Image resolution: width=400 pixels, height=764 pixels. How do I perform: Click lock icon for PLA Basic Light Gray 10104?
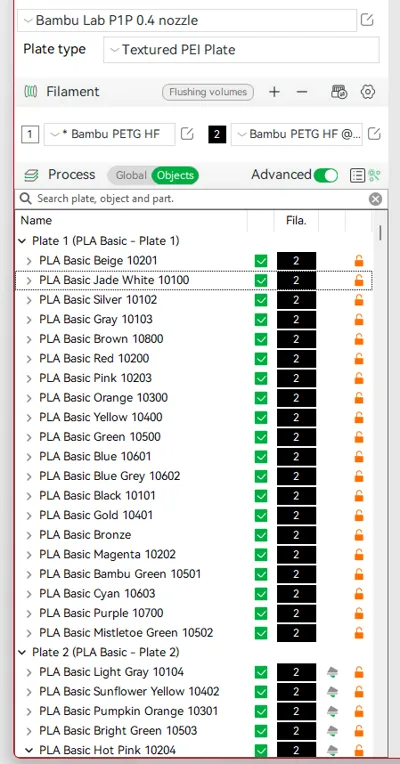359,672
